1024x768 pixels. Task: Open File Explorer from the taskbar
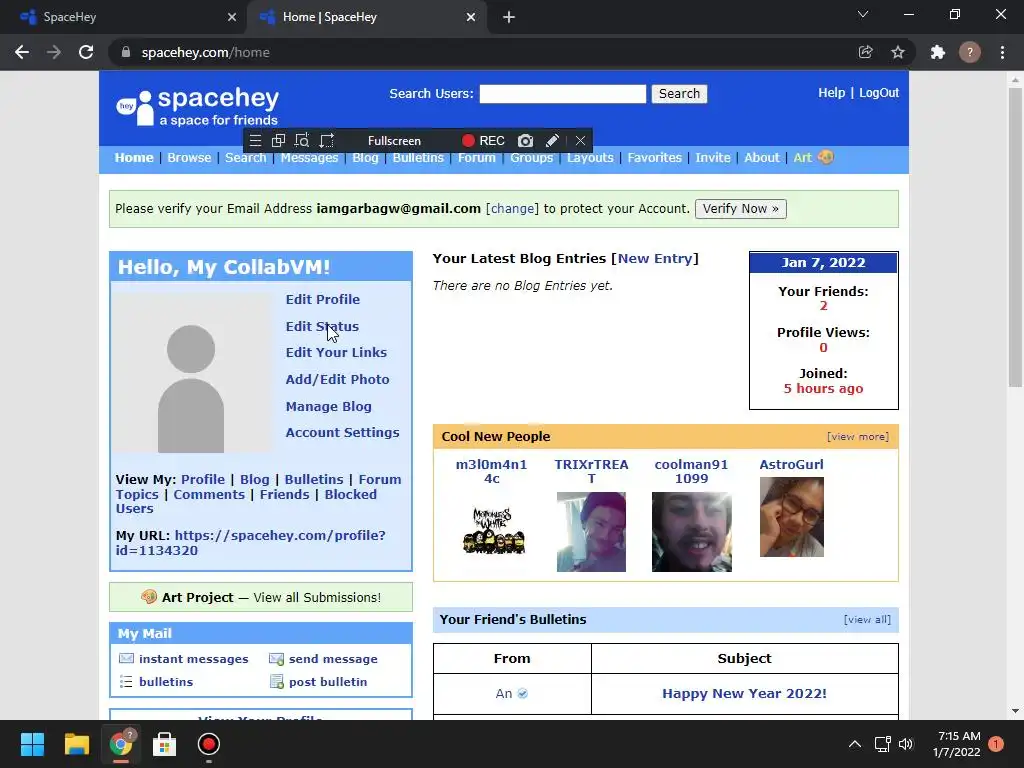point(76,744)
